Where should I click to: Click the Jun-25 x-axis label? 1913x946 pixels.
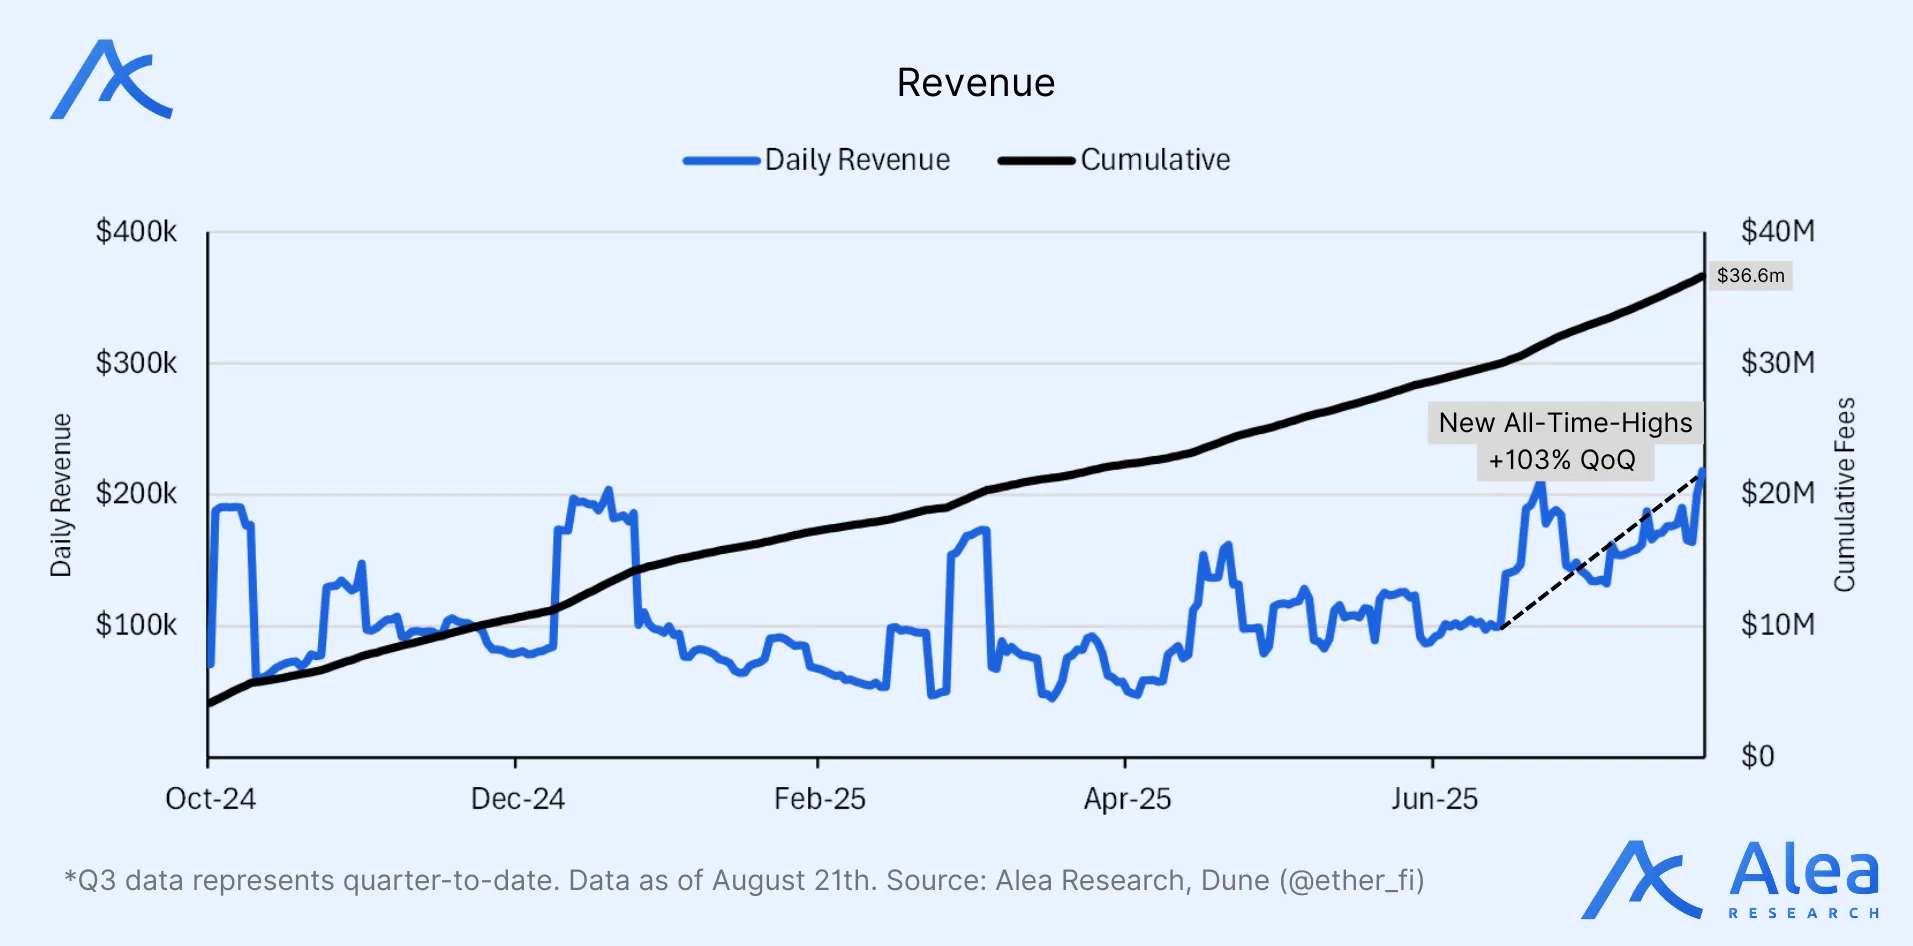click(x=1434, y=799)
